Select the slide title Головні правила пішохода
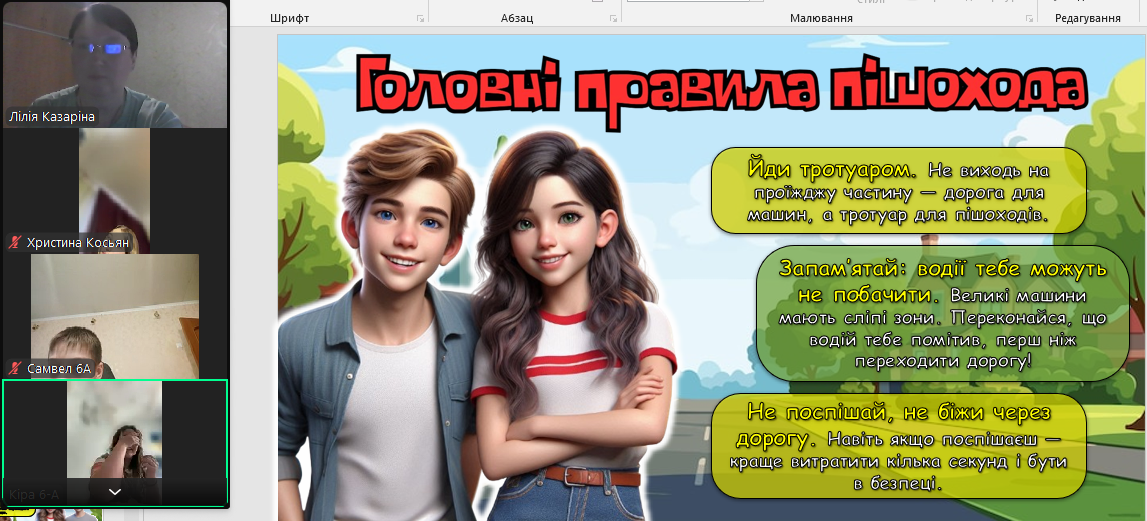This screenshot has height=521, width=1147. [721, 91]
